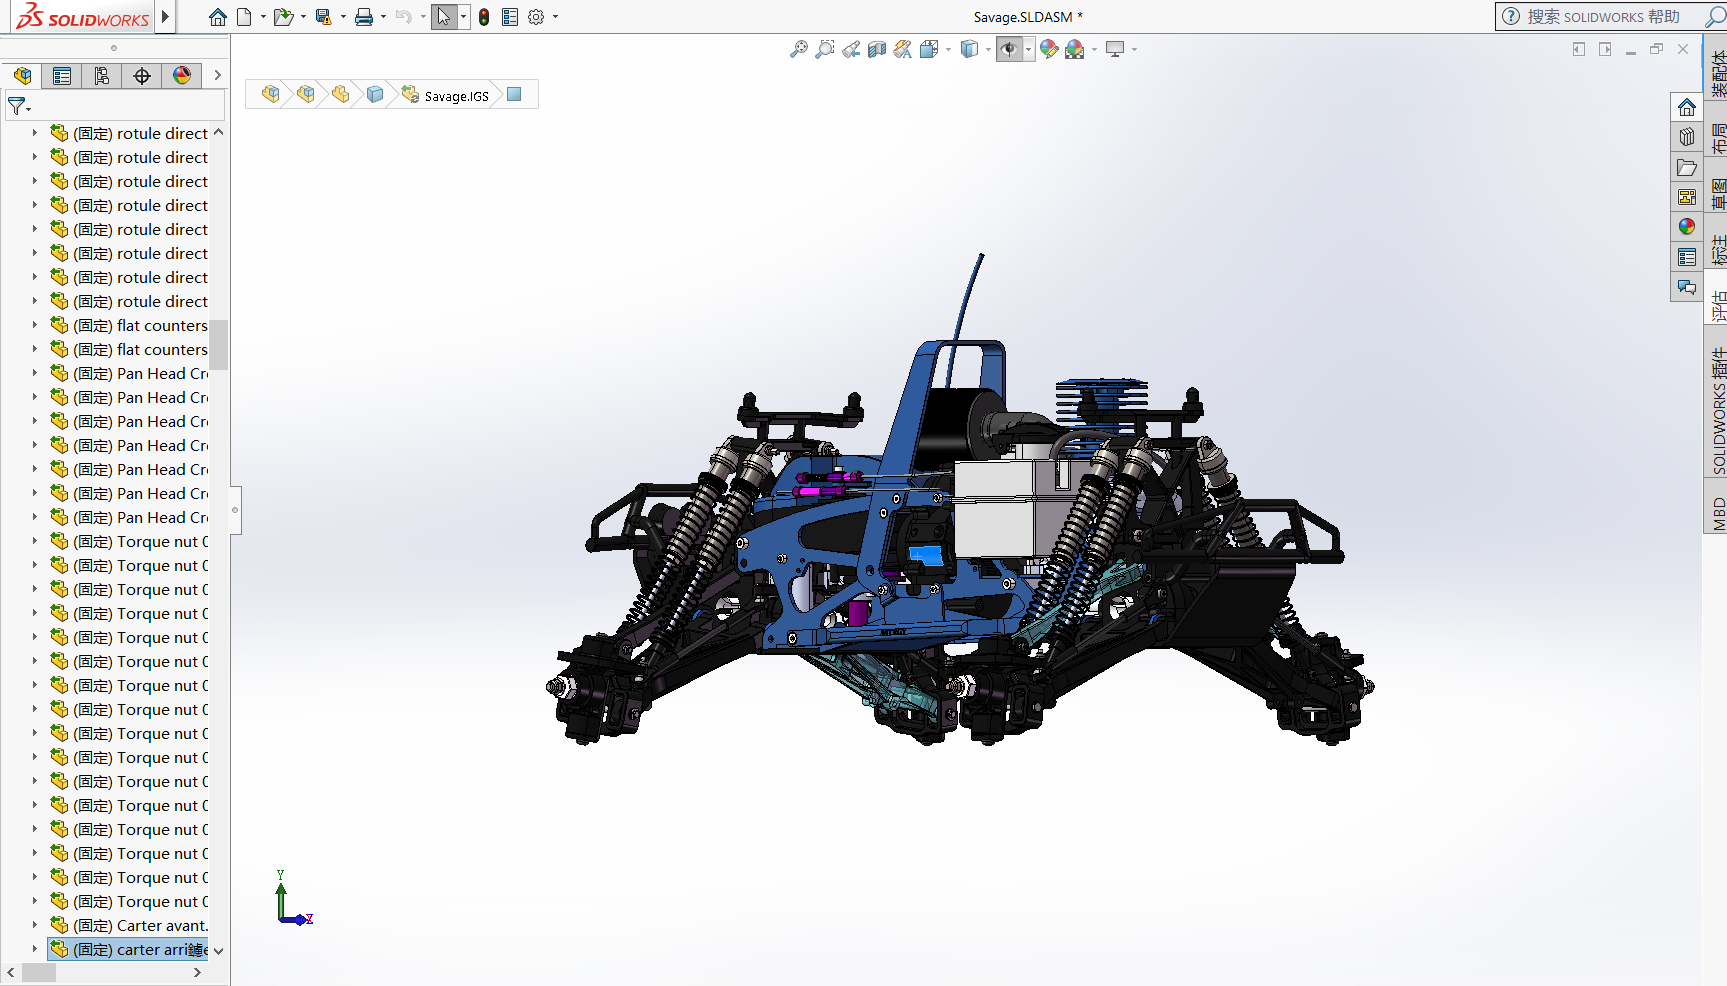Open dropdown arrow next to Print icon

click(383, 17)
